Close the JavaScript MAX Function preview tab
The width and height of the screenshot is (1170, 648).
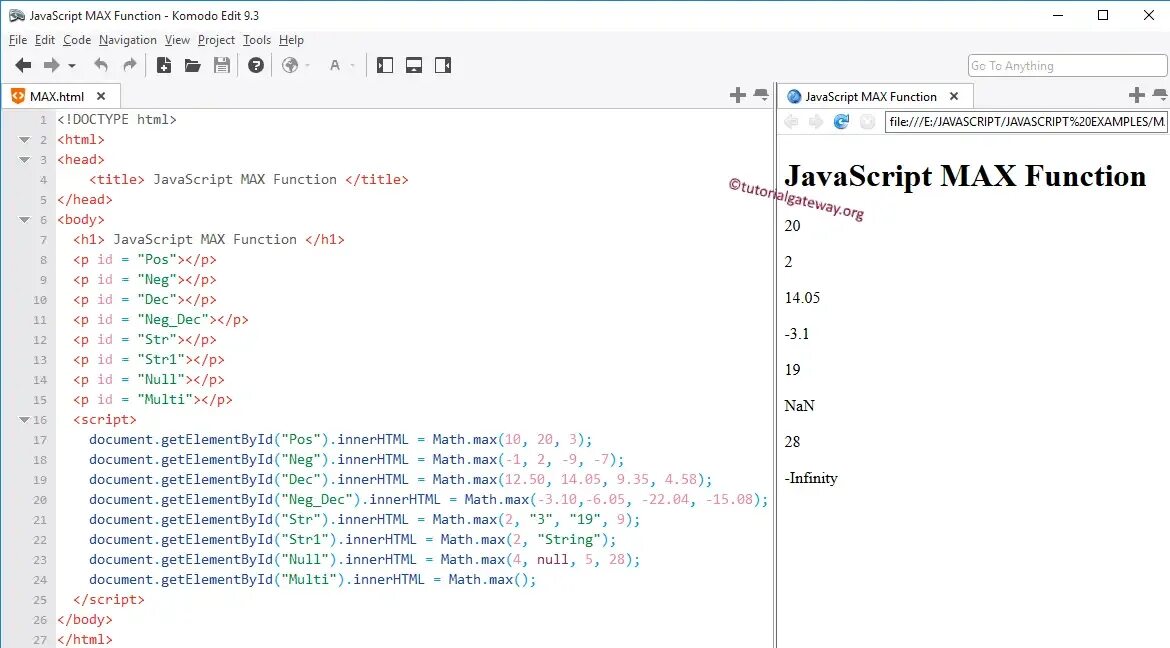click(954, 96)
